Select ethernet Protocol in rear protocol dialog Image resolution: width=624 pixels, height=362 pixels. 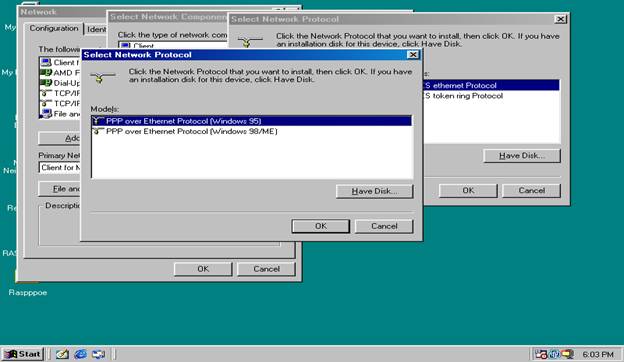(x=492, y=85)
